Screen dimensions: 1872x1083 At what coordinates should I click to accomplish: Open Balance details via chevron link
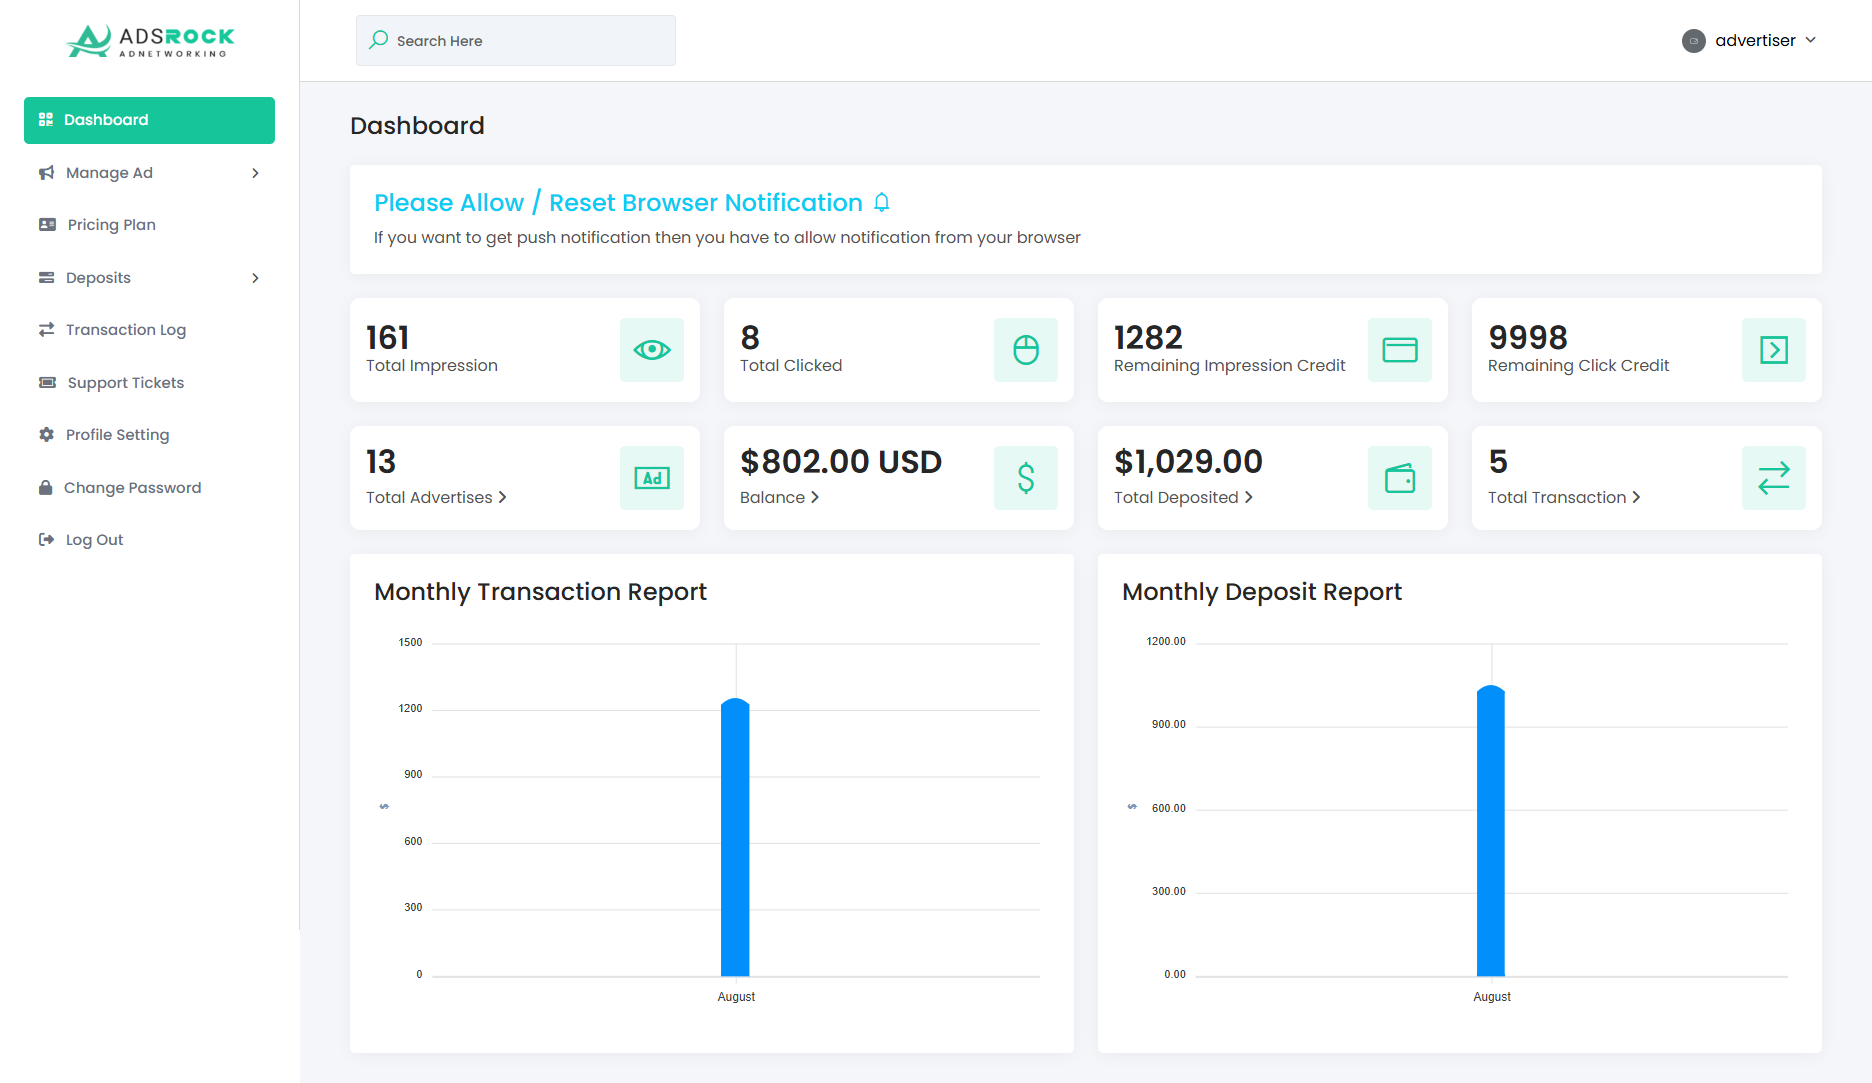pyautogui.click(x=815, y=497)
